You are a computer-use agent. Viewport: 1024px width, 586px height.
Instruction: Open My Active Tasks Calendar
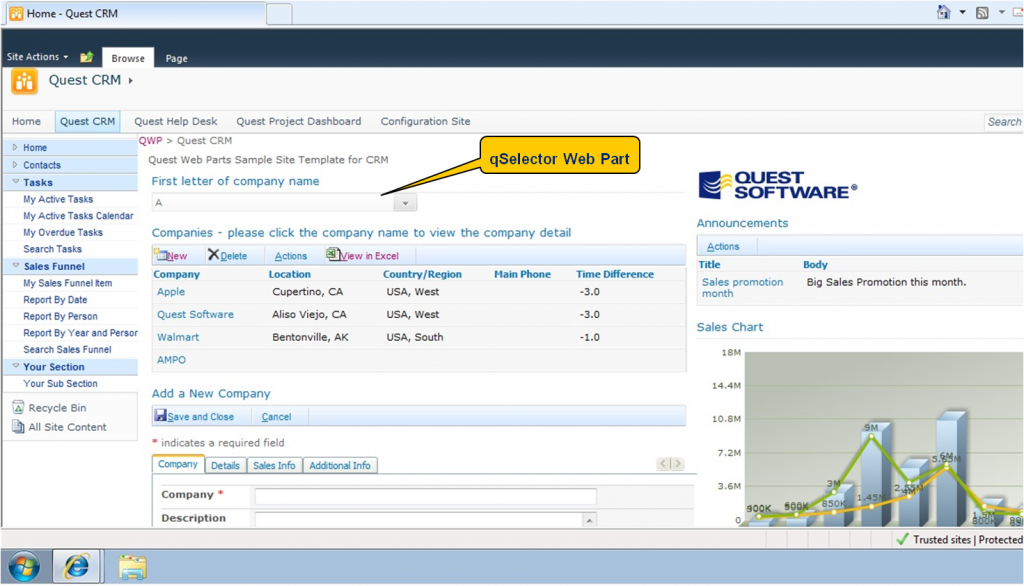(x=78, y=216)
